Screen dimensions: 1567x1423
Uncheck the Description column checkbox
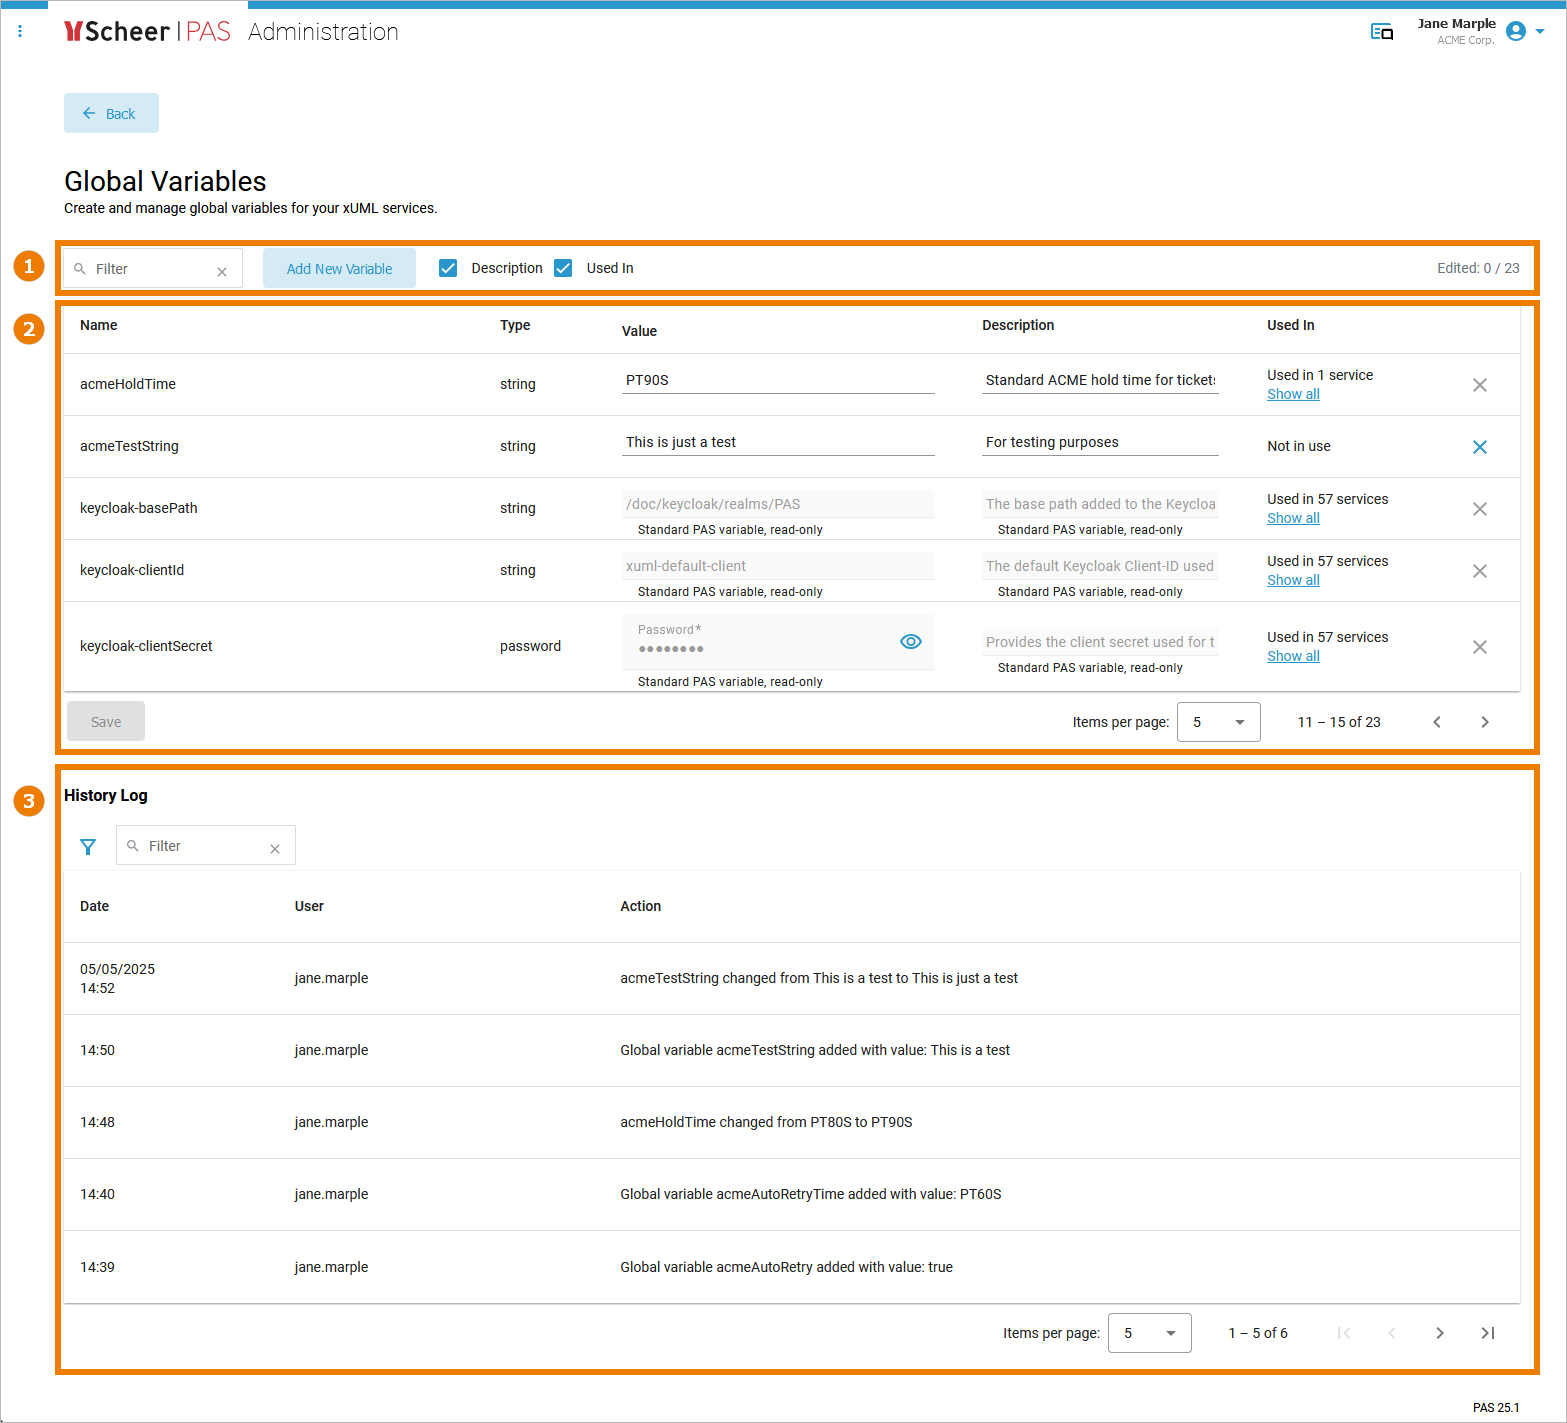(448, 268)
